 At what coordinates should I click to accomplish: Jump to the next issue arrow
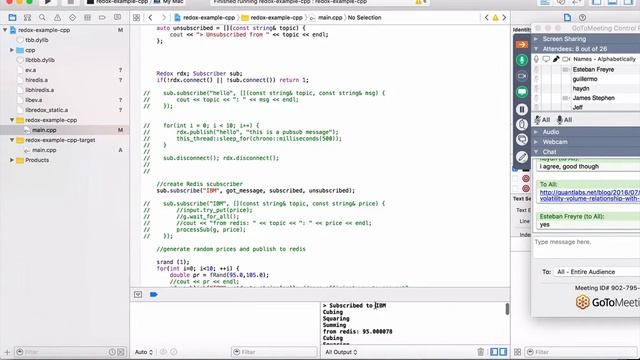[x=504, y=18]
